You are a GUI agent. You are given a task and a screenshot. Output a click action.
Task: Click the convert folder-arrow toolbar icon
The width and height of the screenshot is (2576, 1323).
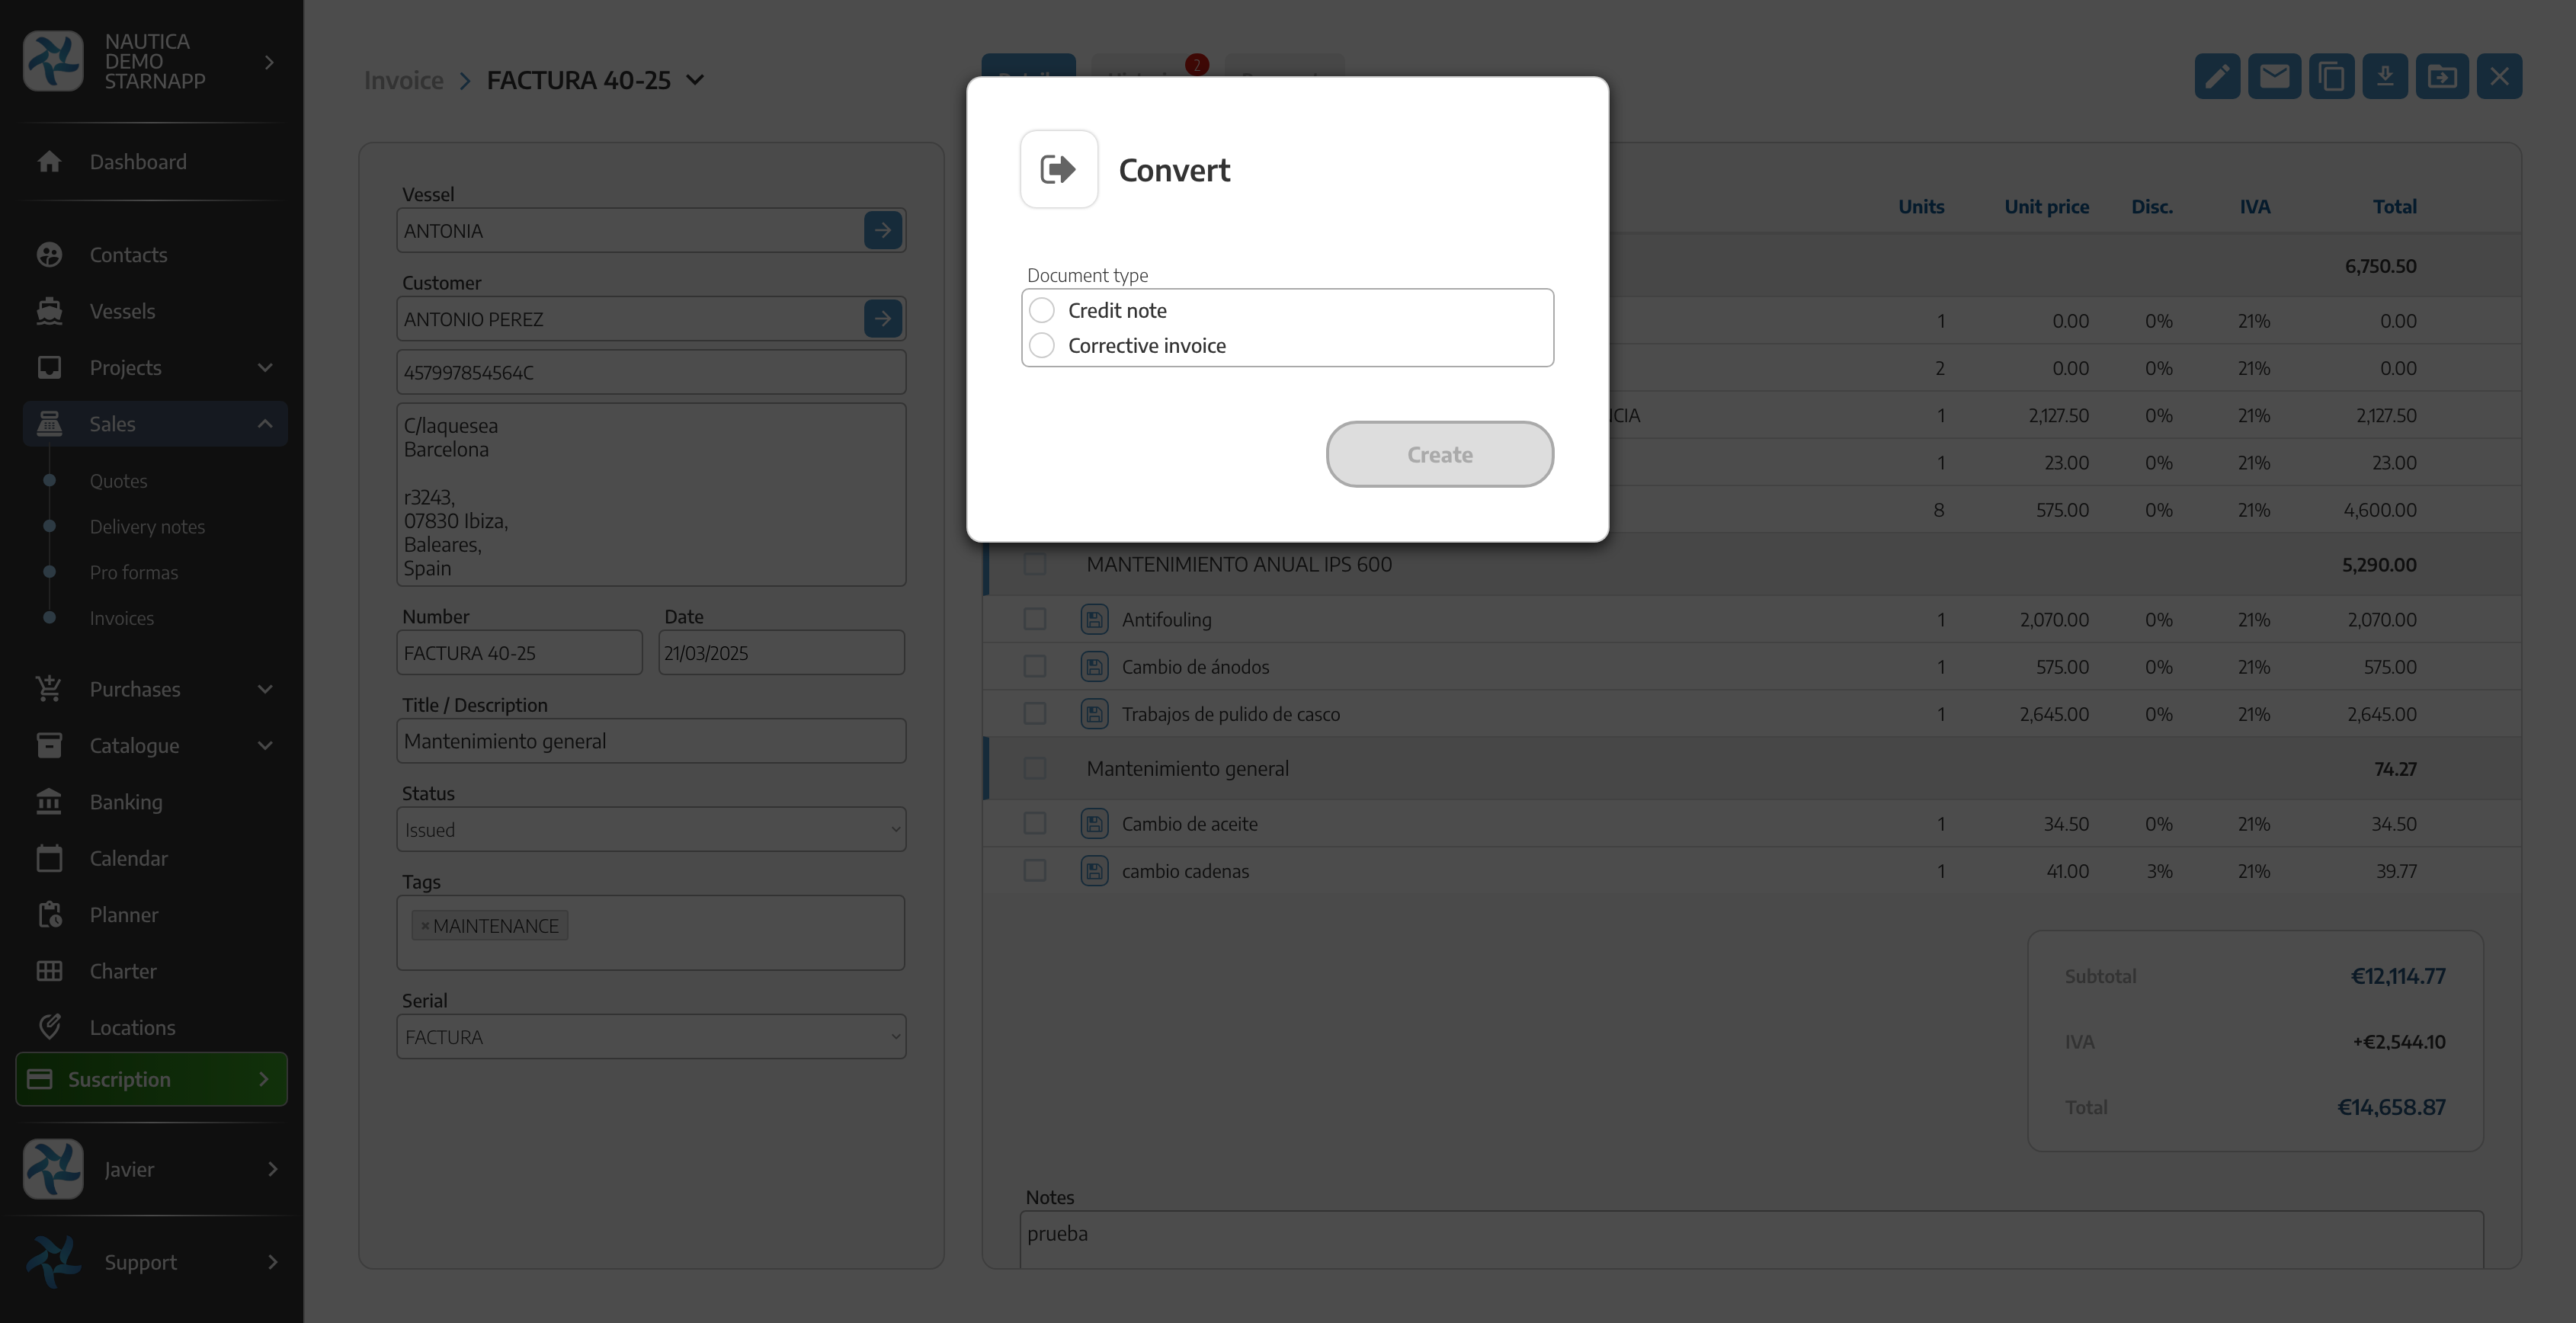pos(2442,76)
